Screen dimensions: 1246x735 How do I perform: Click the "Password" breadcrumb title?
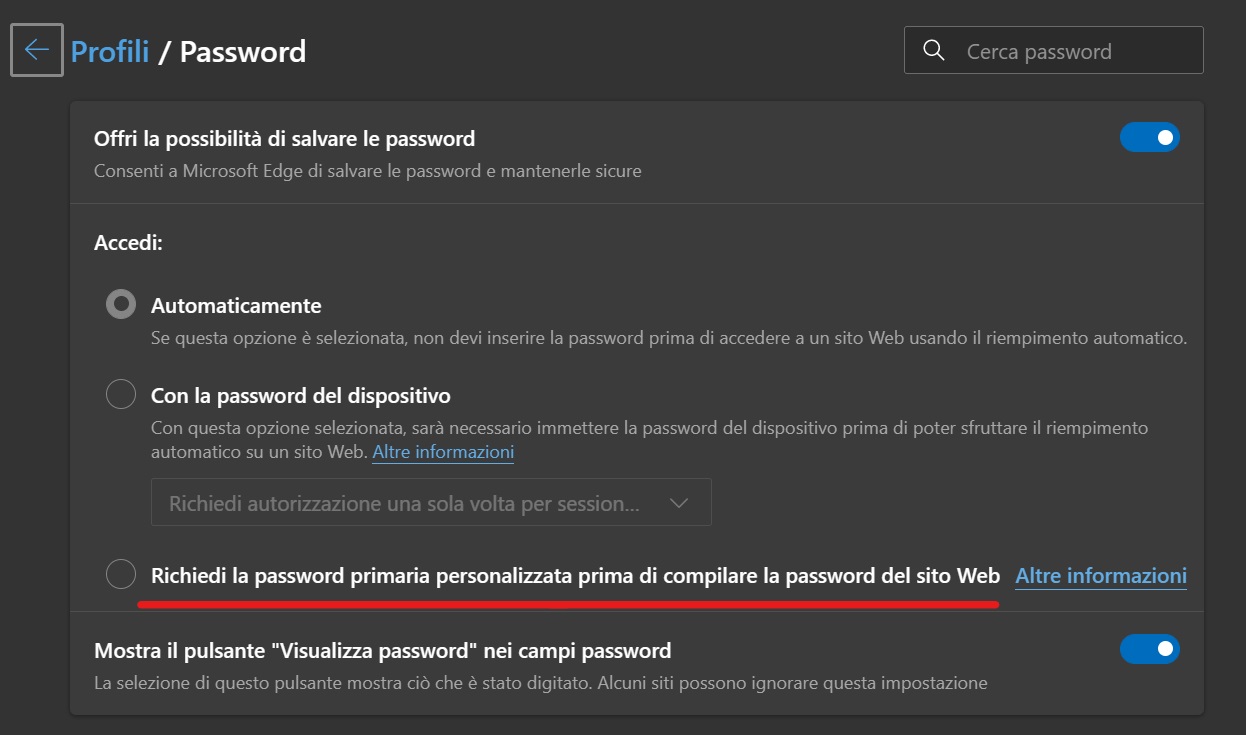pyautogui.click(x=243, y=51)
